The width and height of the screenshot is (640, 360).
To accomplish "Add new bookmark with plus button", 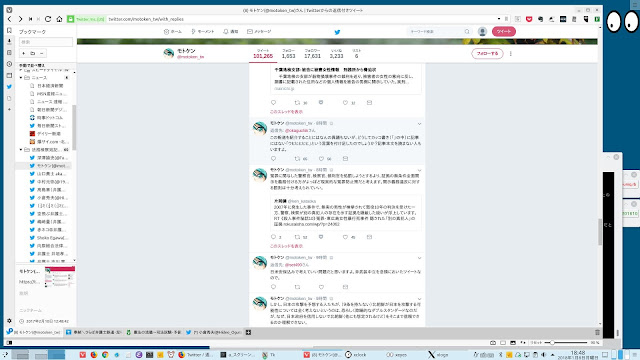I will (x=24, y=53).
